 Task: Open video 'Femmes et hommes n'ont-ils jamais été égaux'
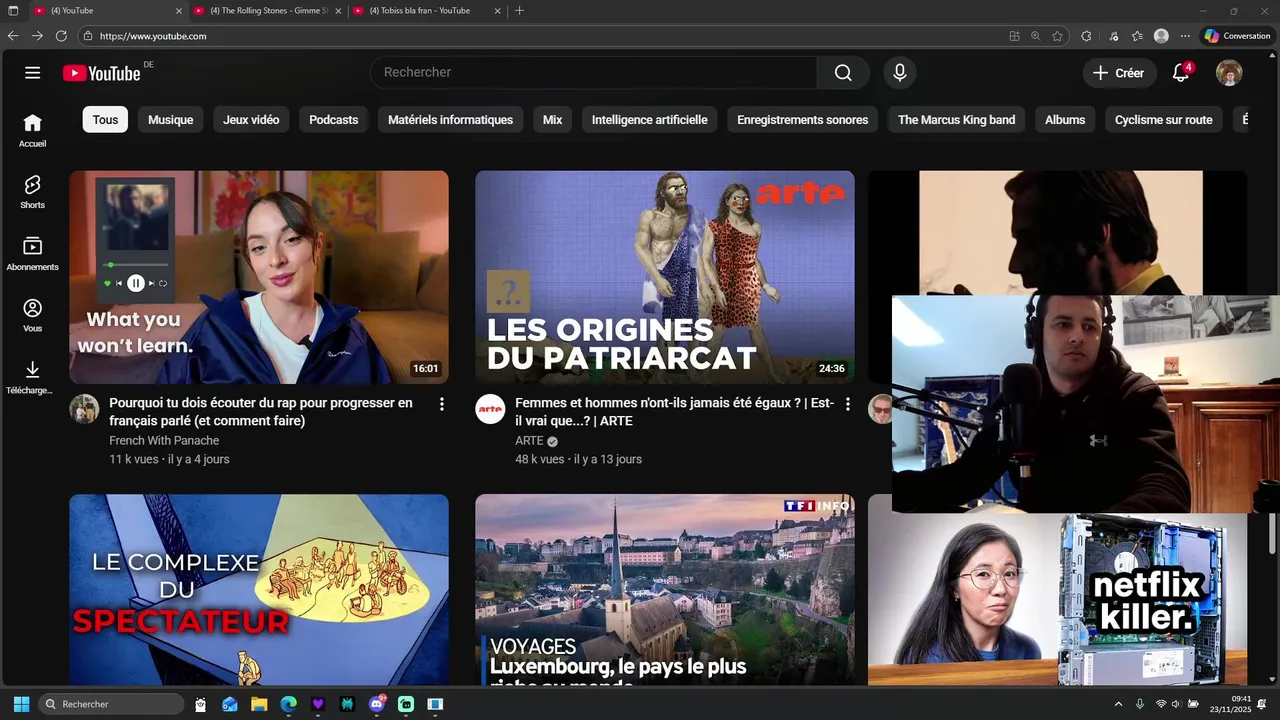click(674, 412)
